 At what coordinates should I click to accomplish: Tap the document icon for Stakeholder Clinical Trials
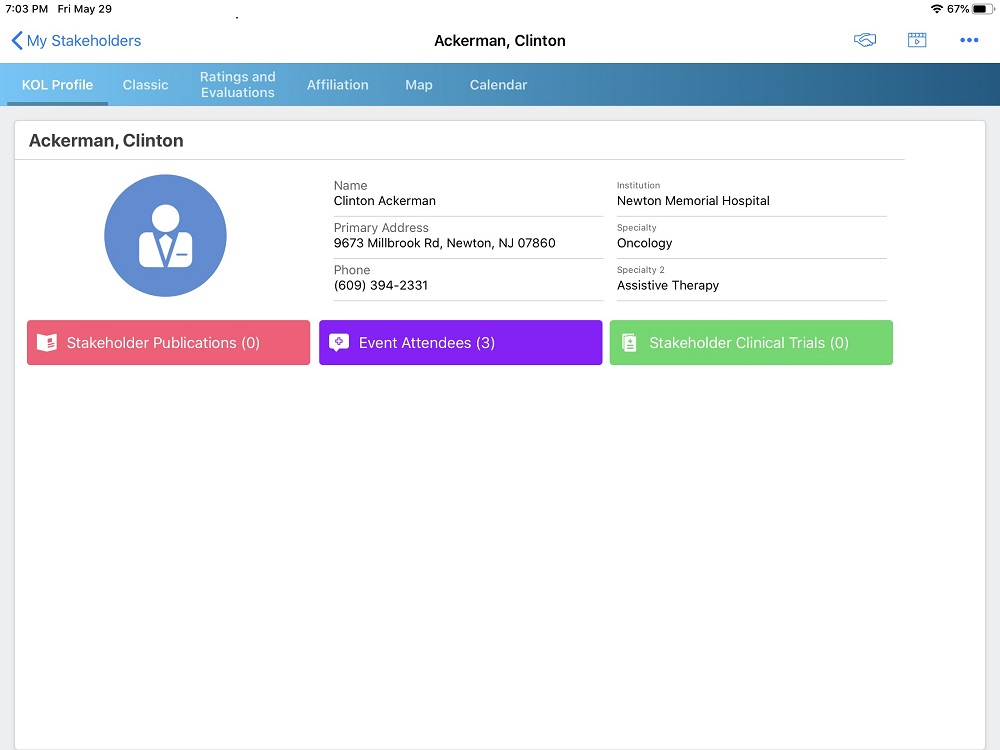629,343
